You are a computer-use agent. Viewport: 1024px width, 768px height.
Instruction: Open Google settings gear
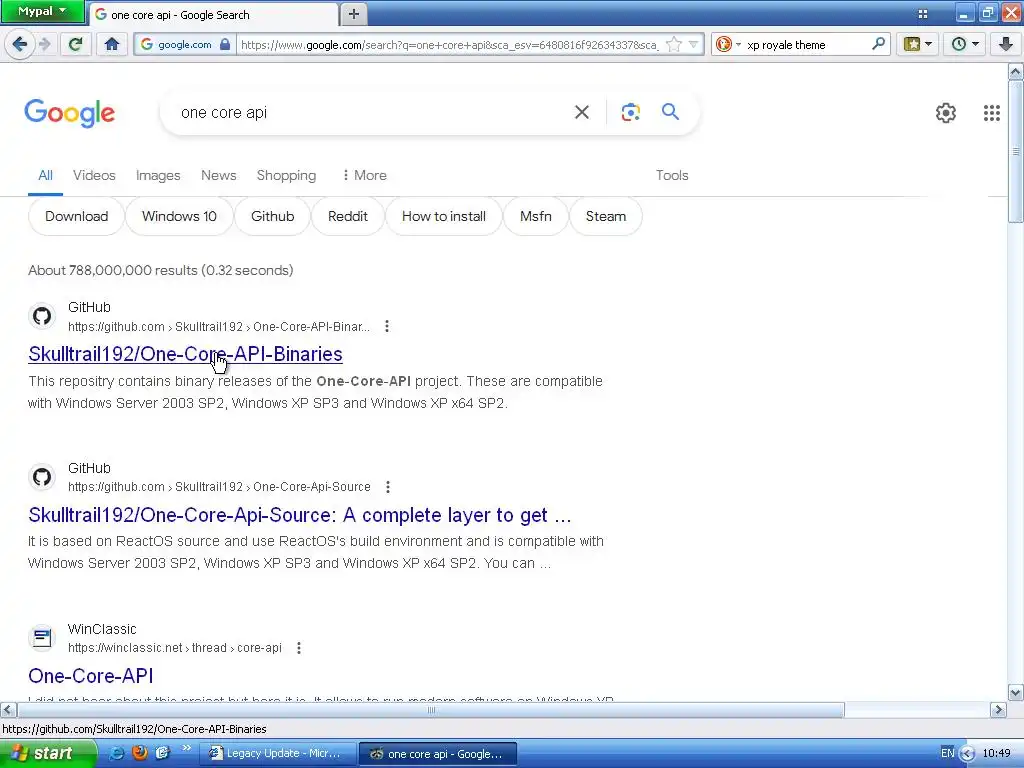[946, 113]
